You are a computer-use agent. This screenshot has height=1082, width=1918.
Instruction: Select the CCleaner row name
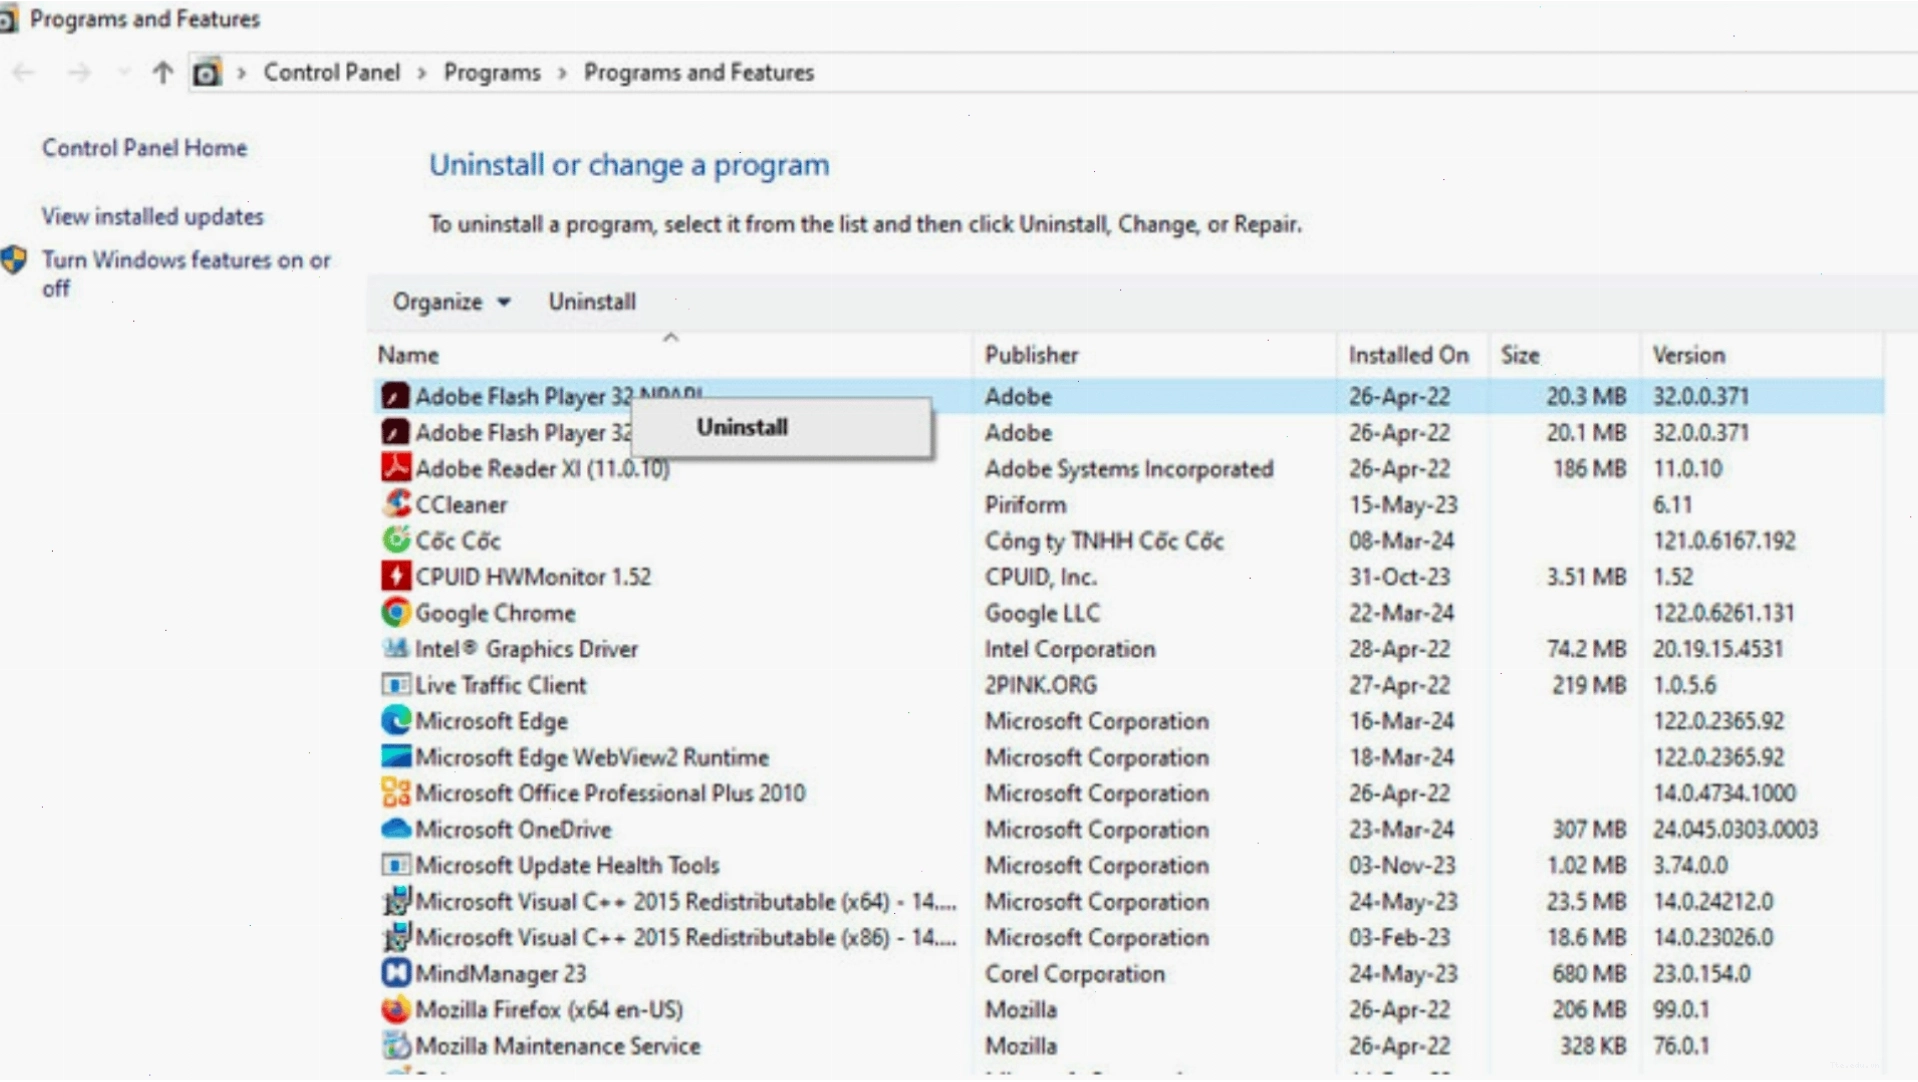[461, 505]
